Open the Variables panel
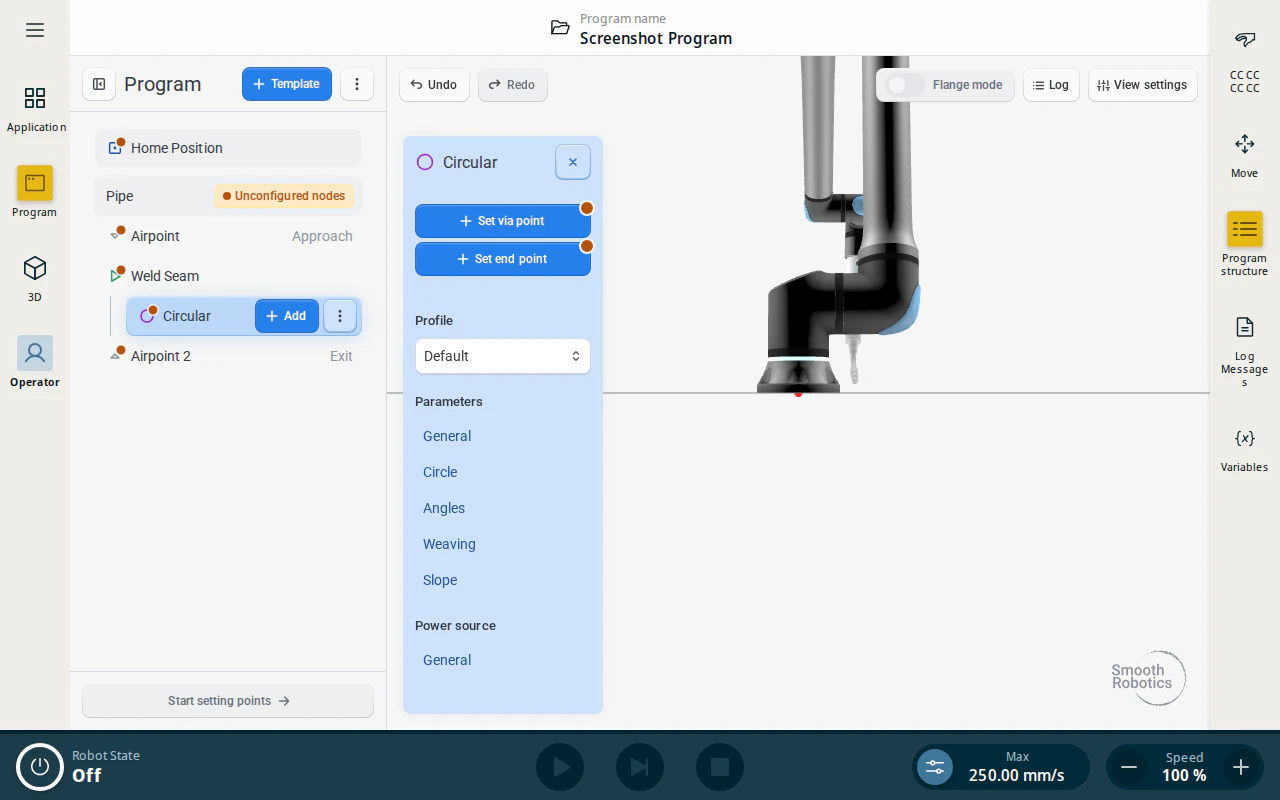 tap(1245, 449)
